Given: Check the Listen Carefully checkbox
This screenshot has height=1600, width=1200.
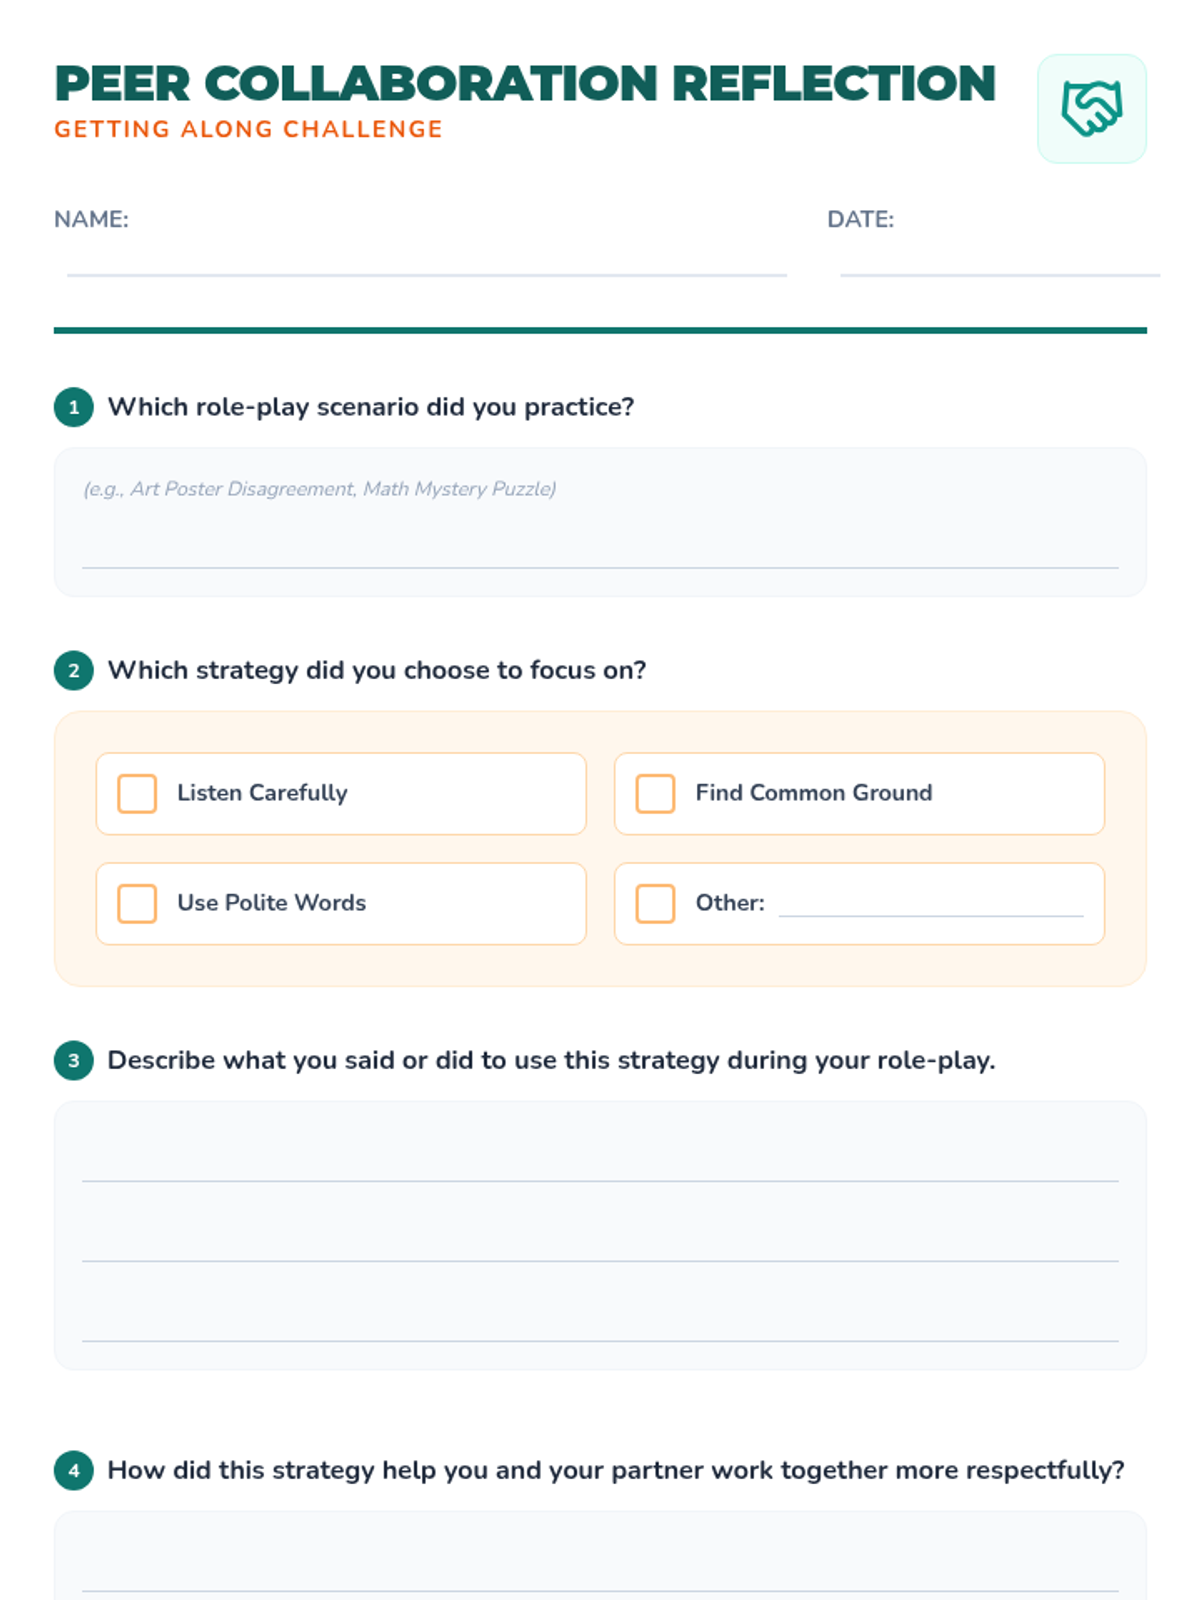Looking at the screenshot, I should (x=137, y=793).
